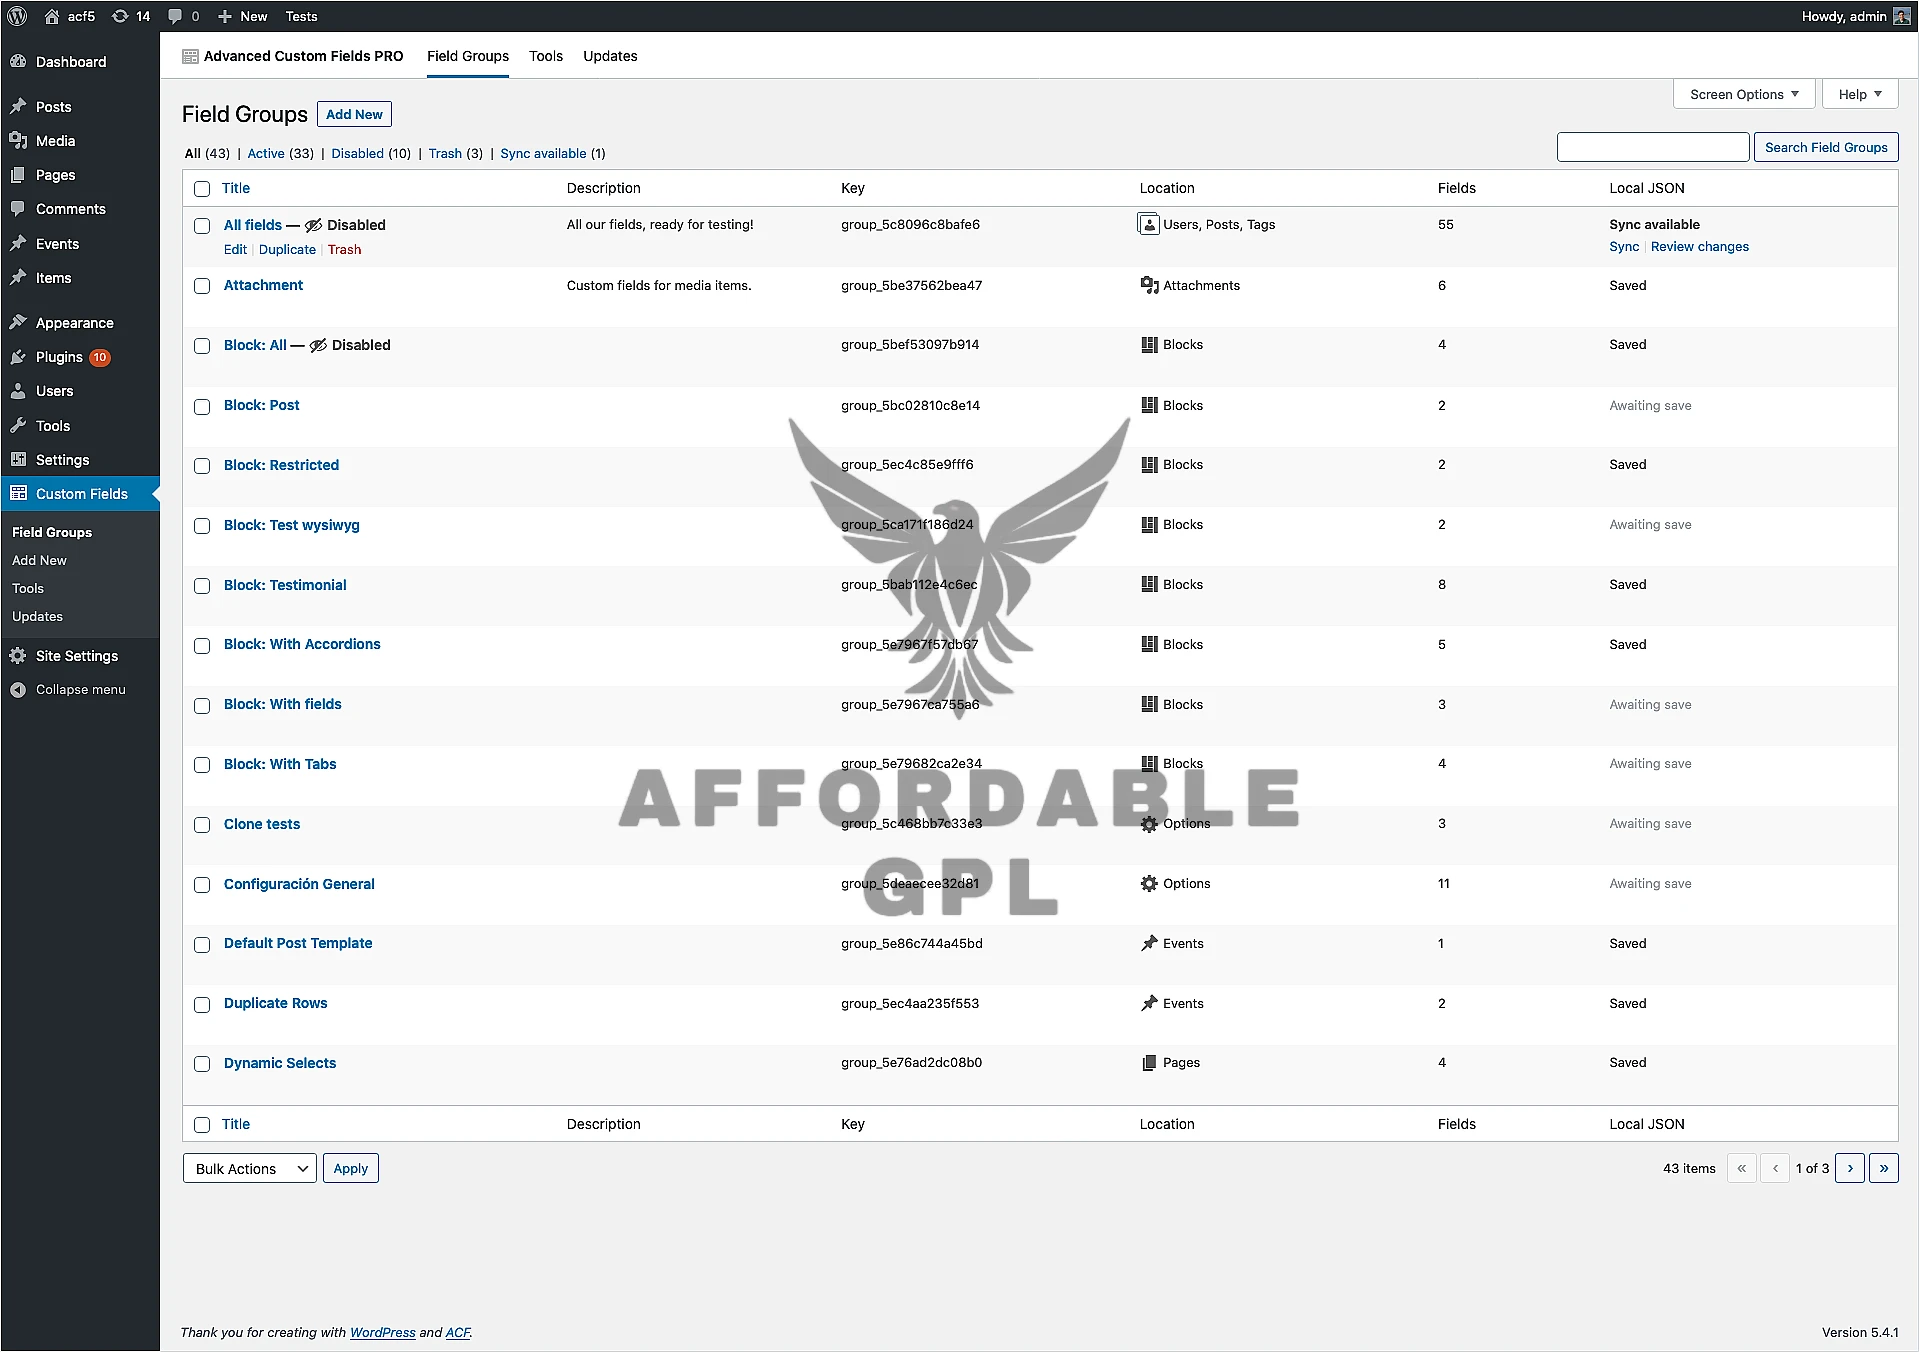Filter by Sync available field groups

pos(543,154)
